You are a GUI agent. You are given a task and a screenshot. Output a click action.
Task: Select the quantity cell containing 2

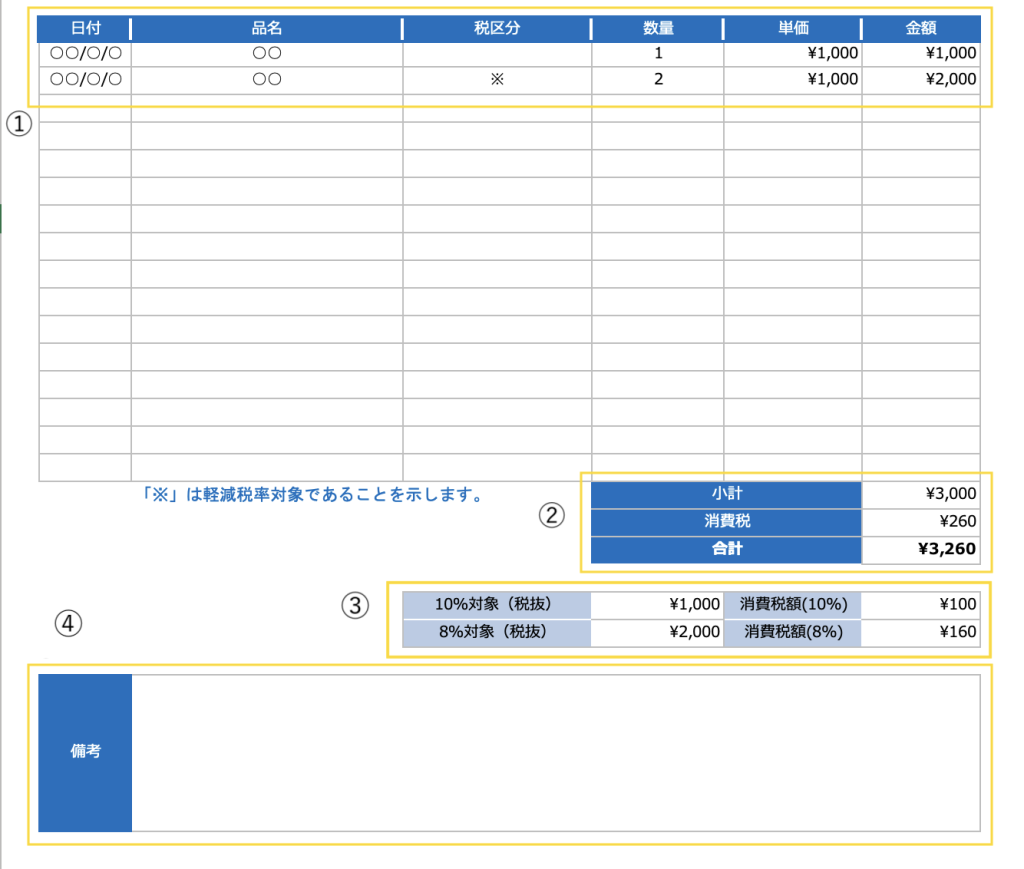[x=657, y=80]
